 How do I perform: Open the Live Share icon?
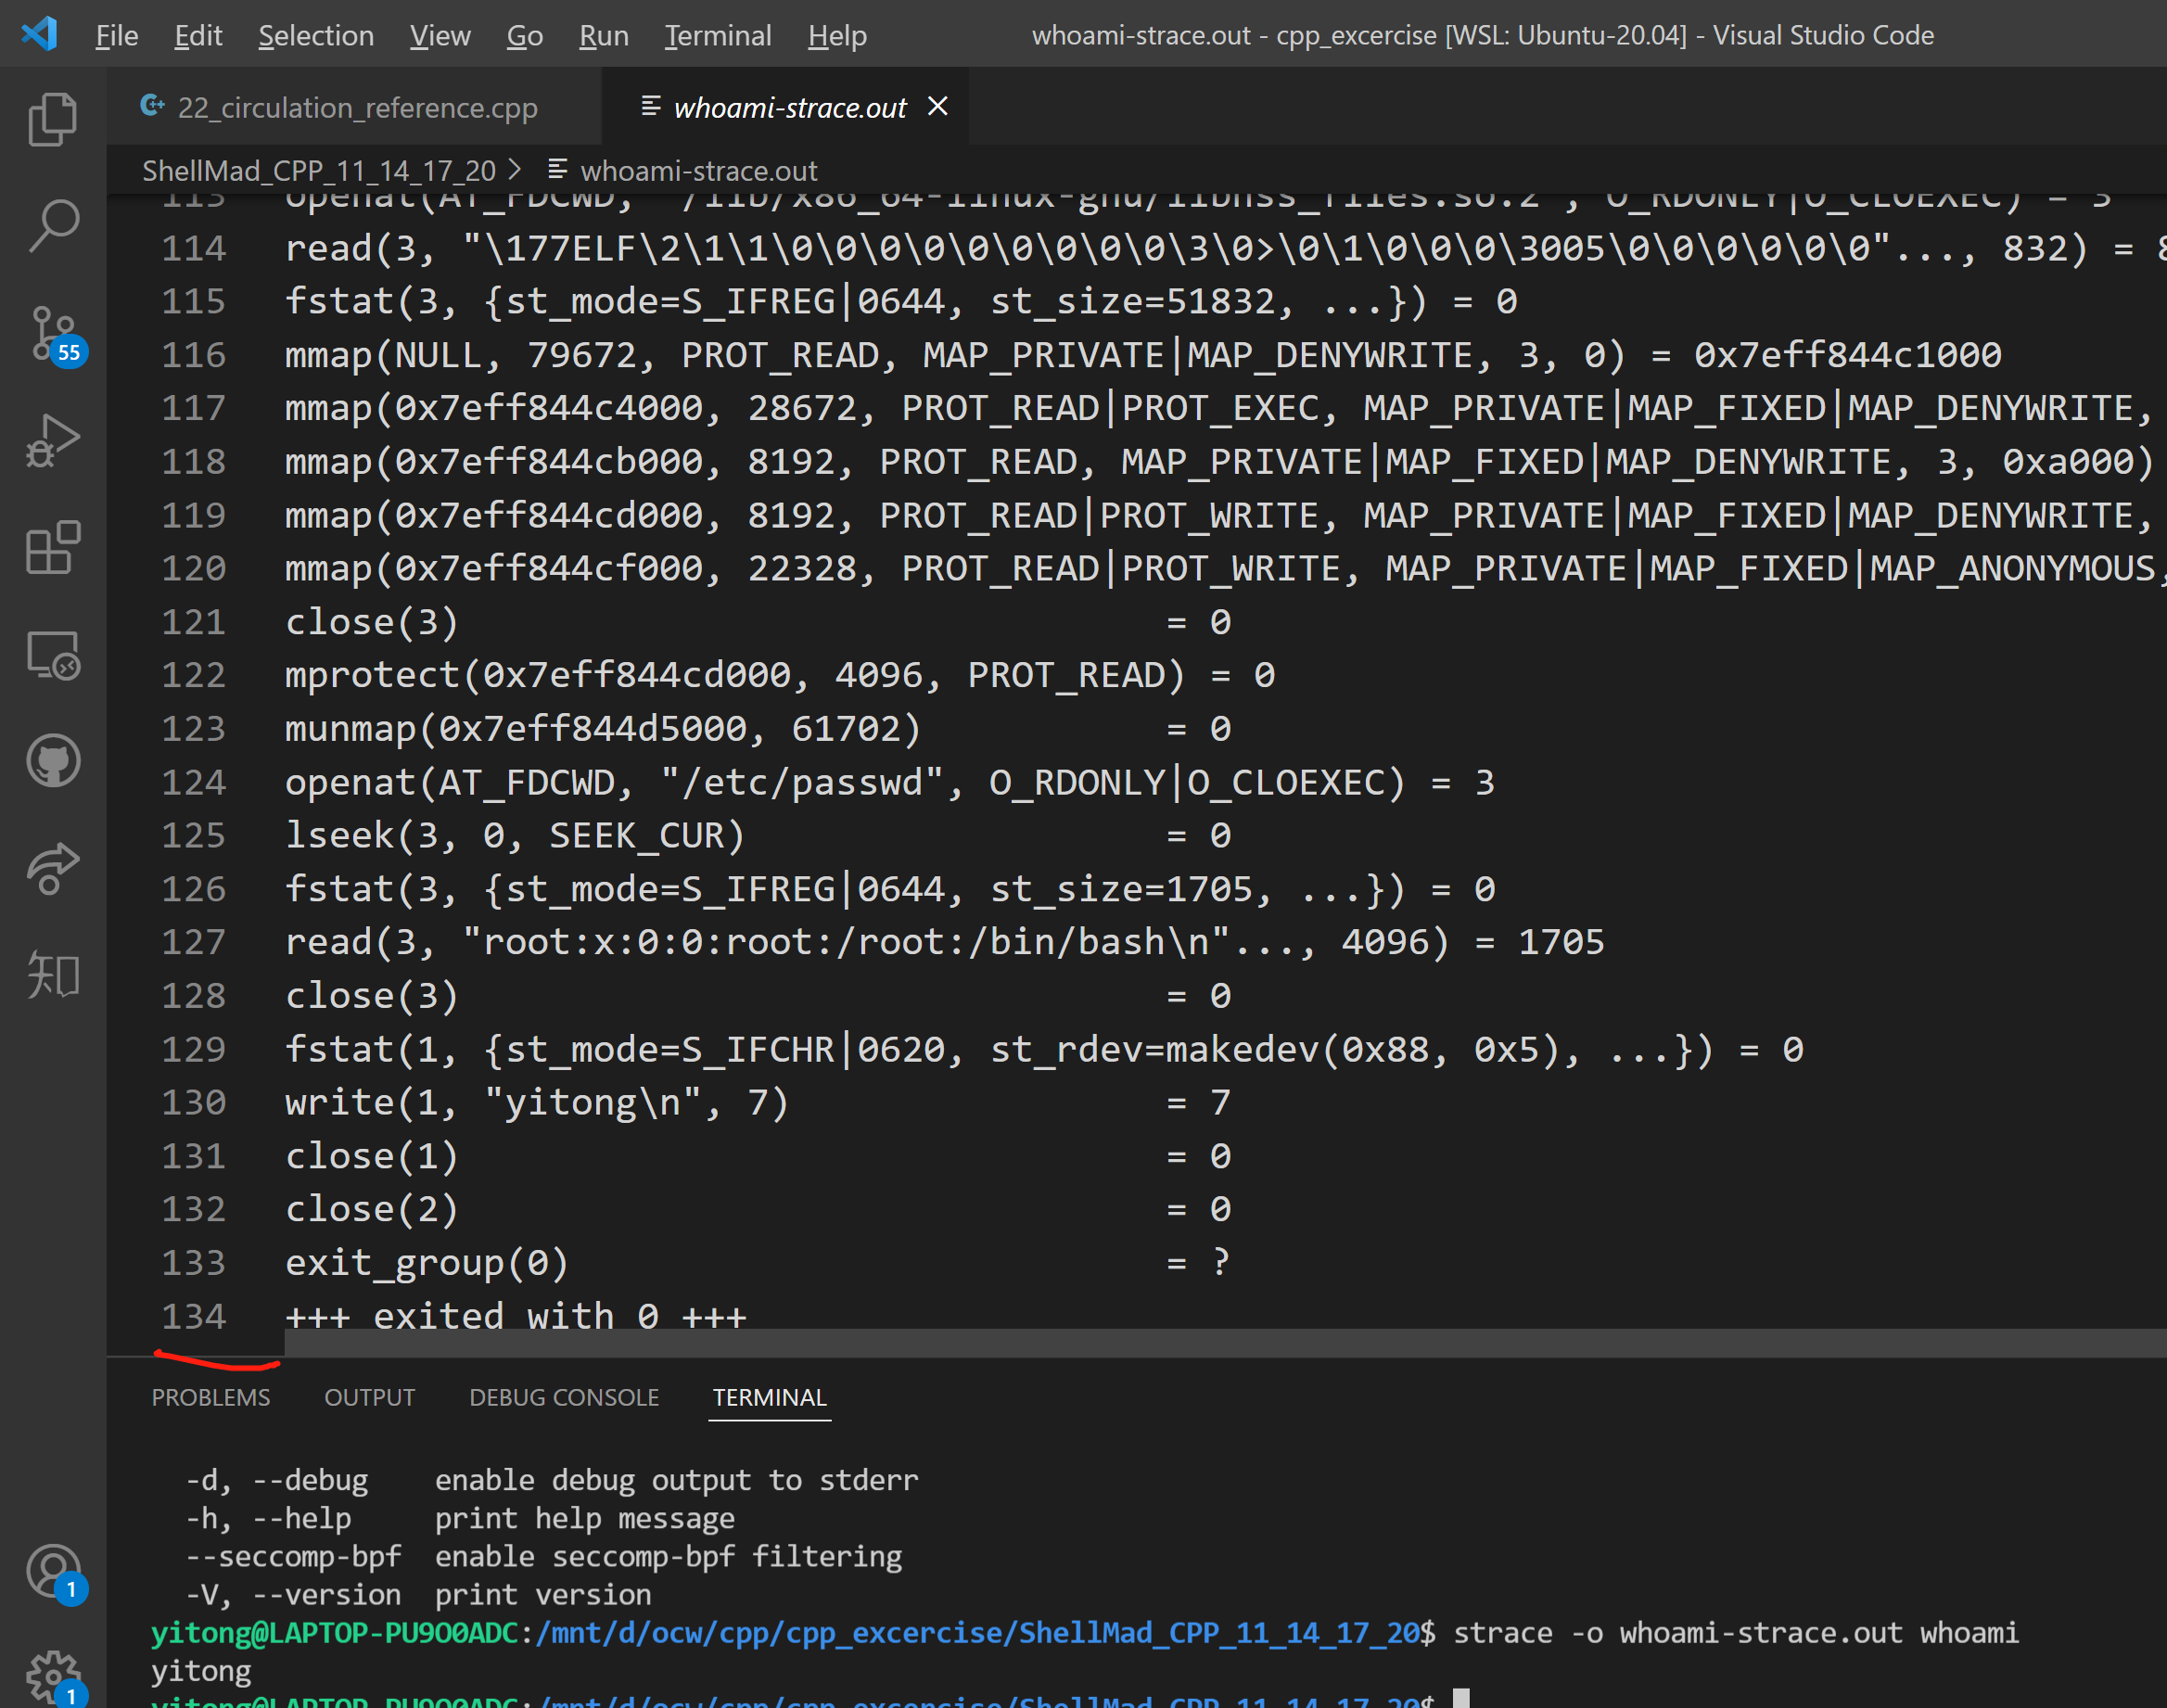pos(53,868)
